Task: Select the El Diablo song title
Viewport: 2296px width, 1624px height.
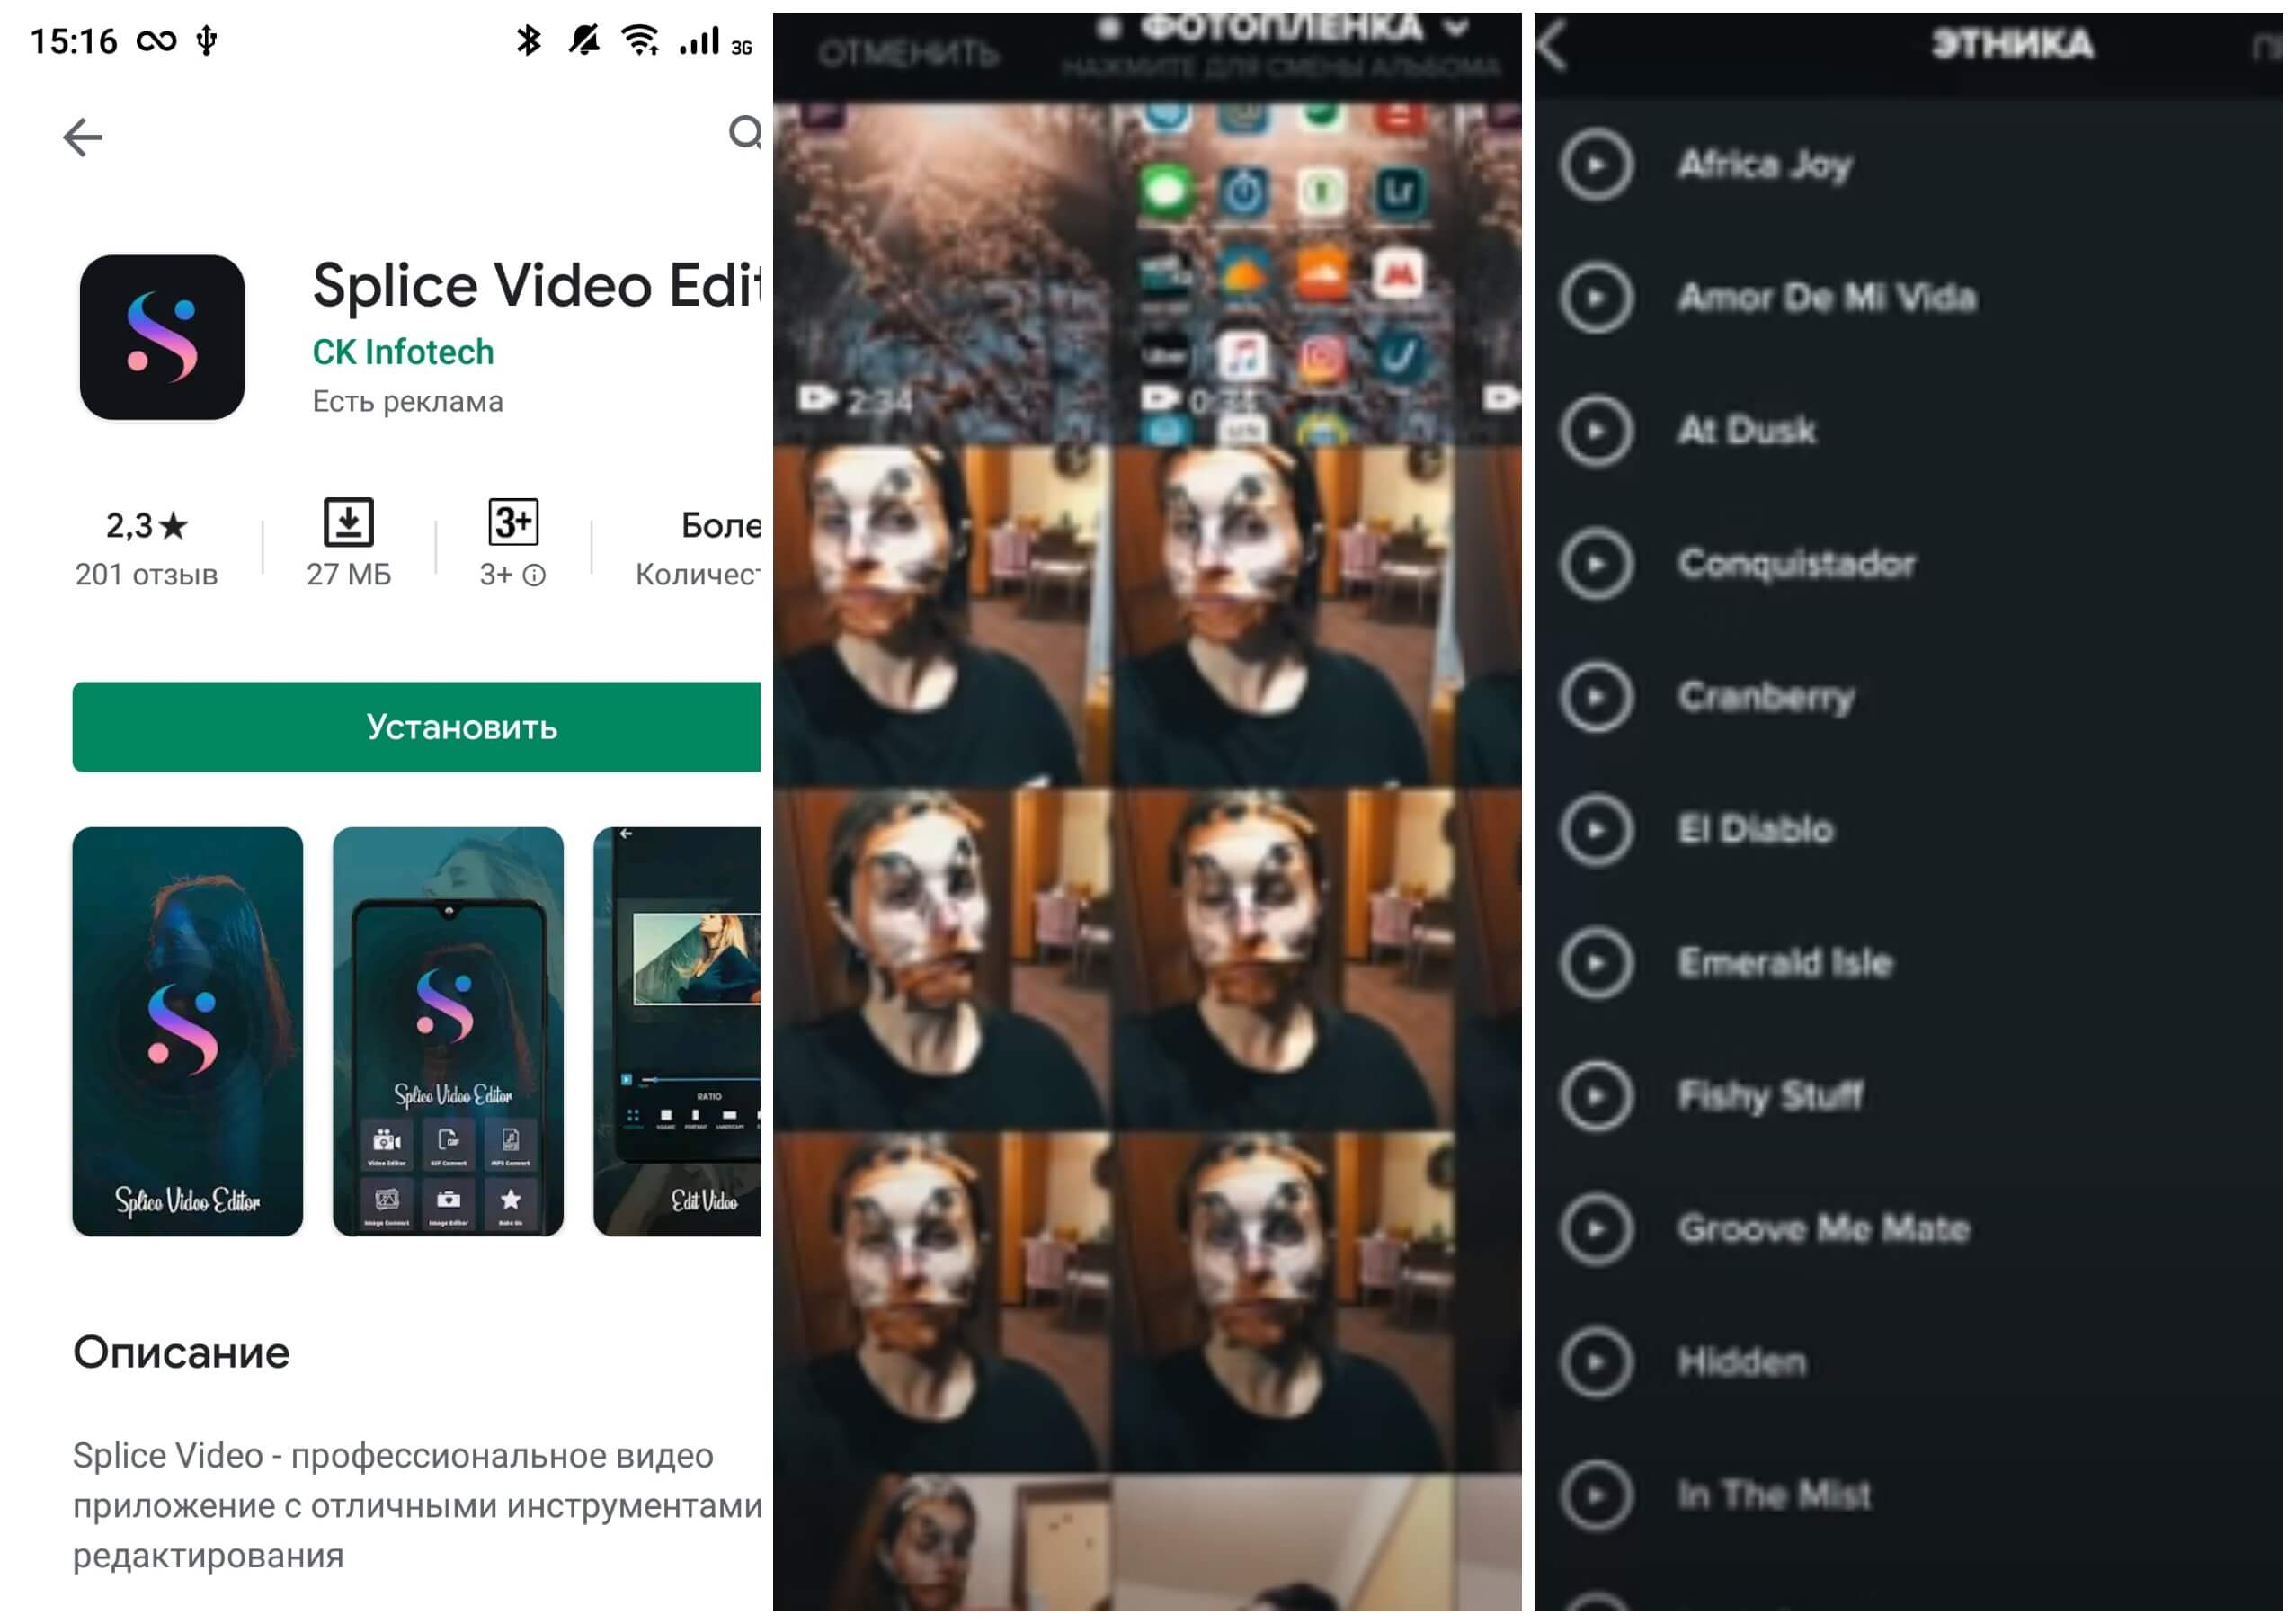Action: tap(1755, 829)
